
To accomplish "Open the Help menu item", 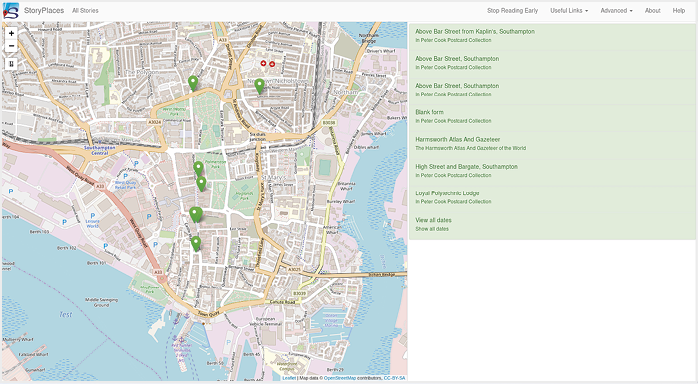I will pyautogui.click(x=679, y=11).
